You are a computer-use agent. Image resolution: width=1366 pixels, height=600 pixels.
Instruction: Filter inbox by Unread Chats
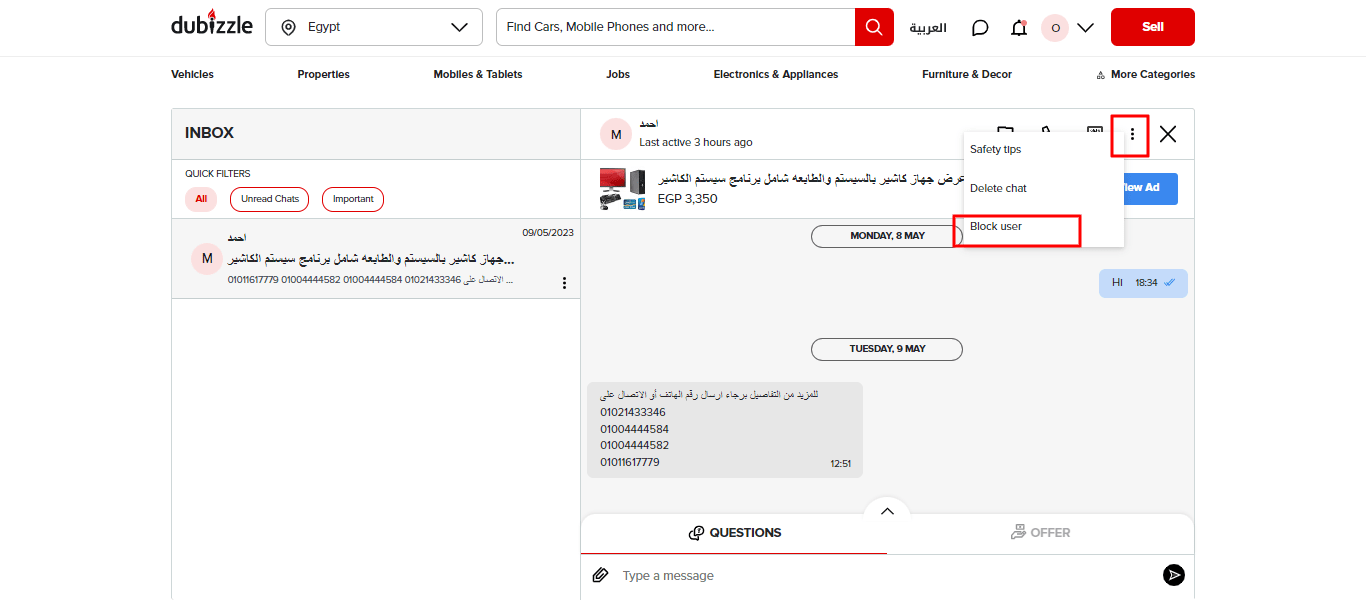[x=269, y=199]
